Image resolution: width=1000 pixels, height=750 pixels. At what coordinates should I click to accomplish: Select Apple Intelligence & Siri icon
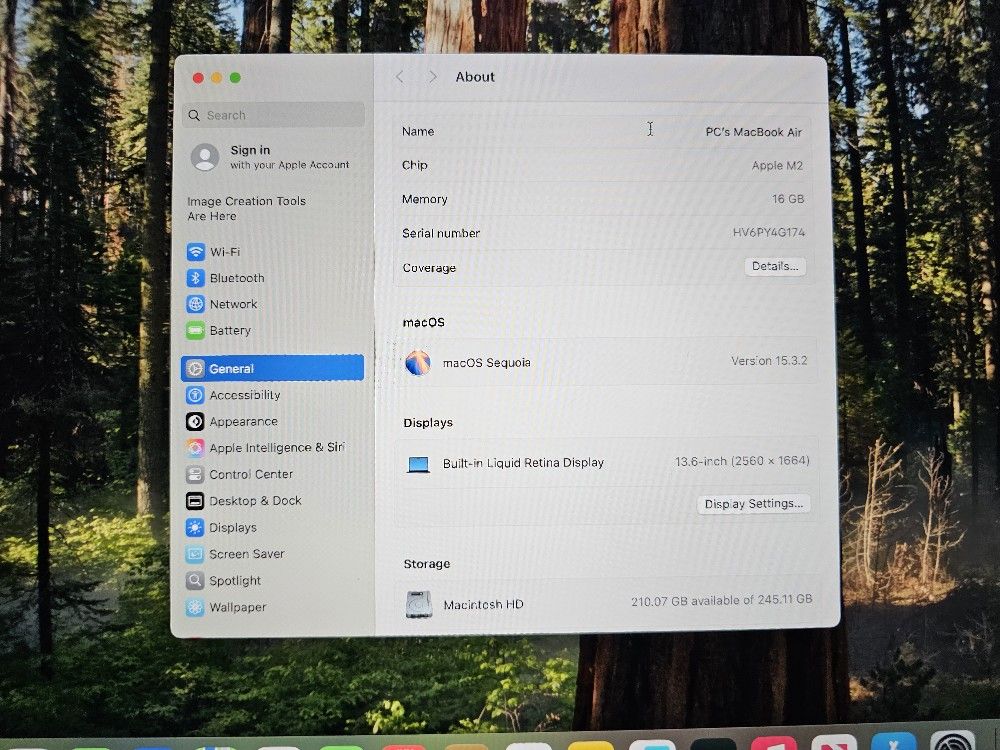pyautogui.click(x=195, y=448)
